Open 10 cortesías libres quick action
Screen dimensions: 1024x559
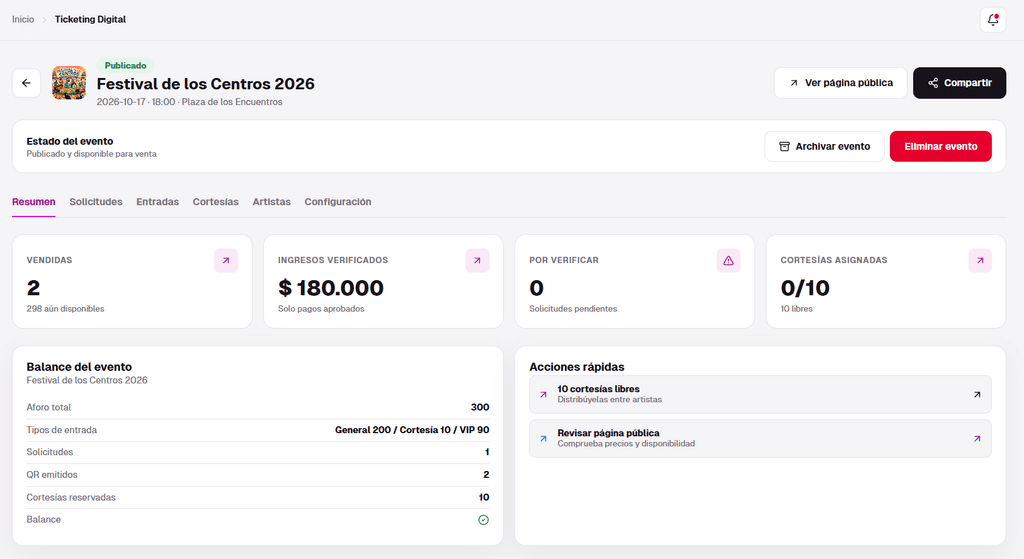point(760,394)
